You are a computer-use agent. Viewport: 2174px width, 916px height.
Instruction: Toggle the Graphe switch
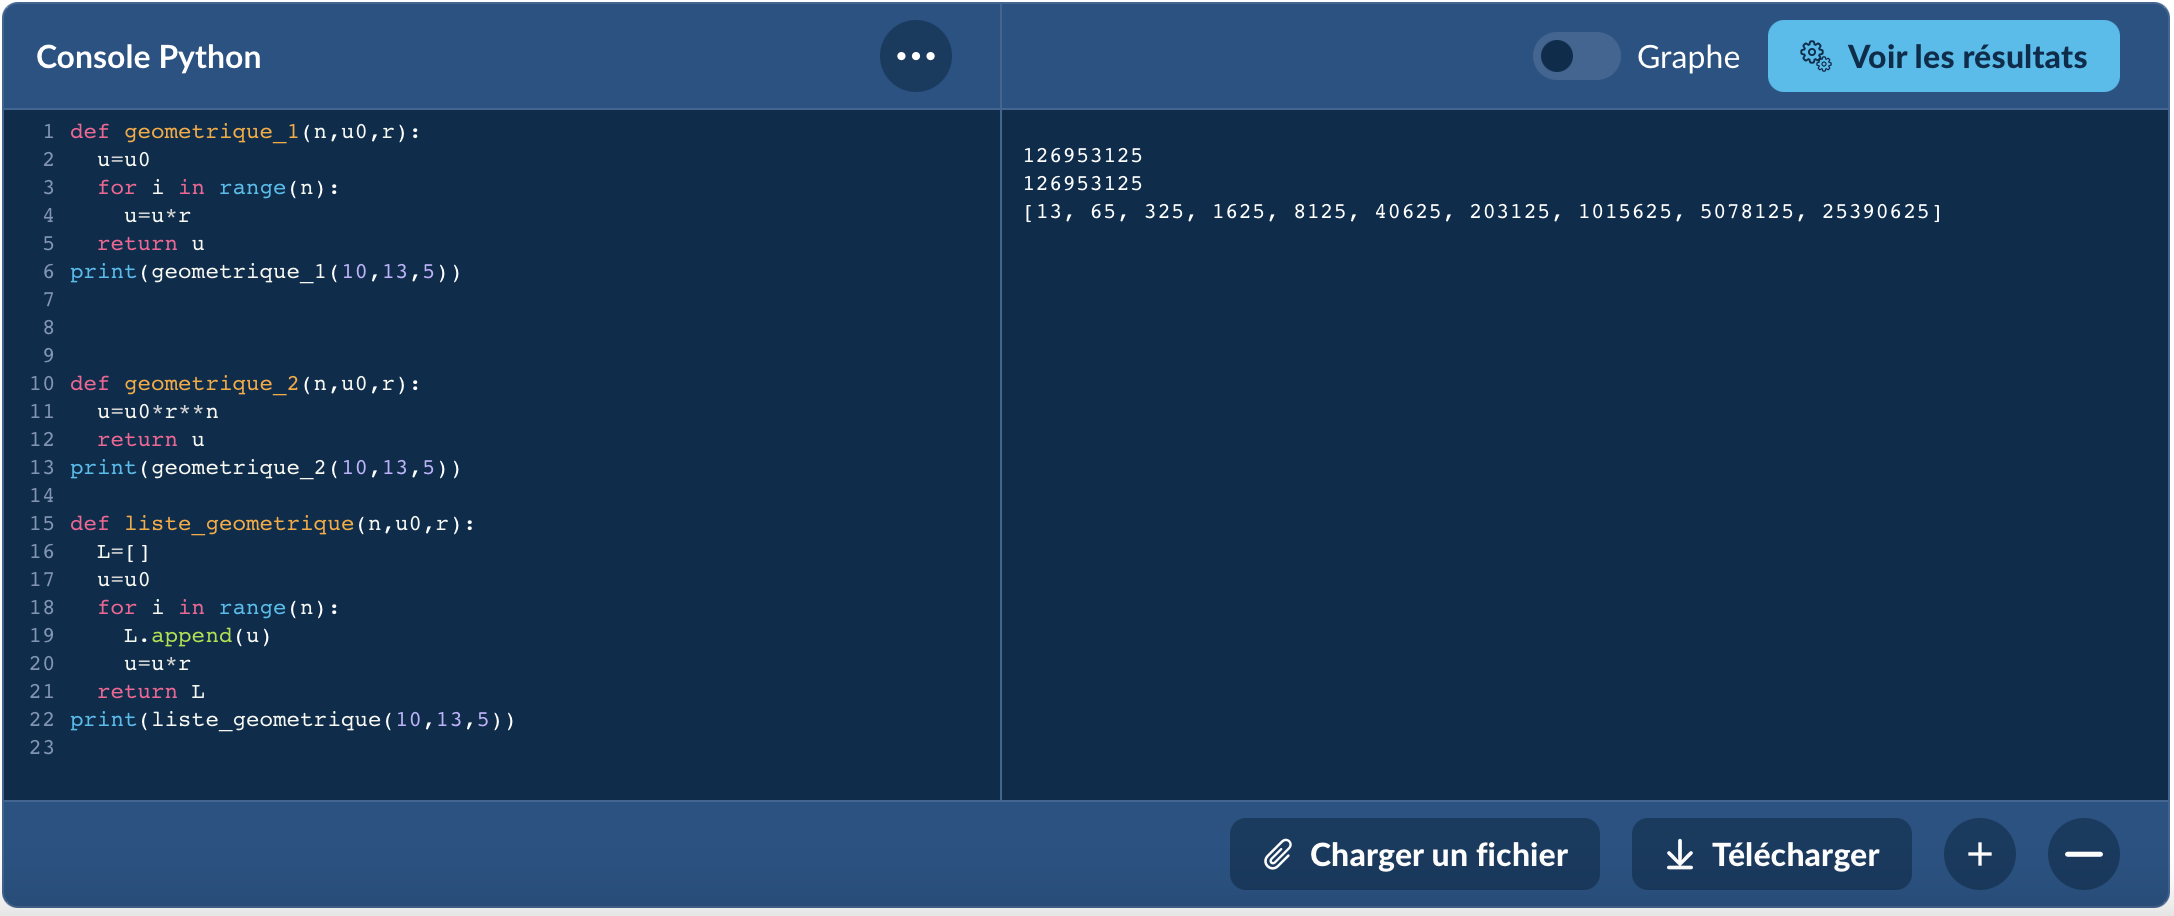[1574, 56]
